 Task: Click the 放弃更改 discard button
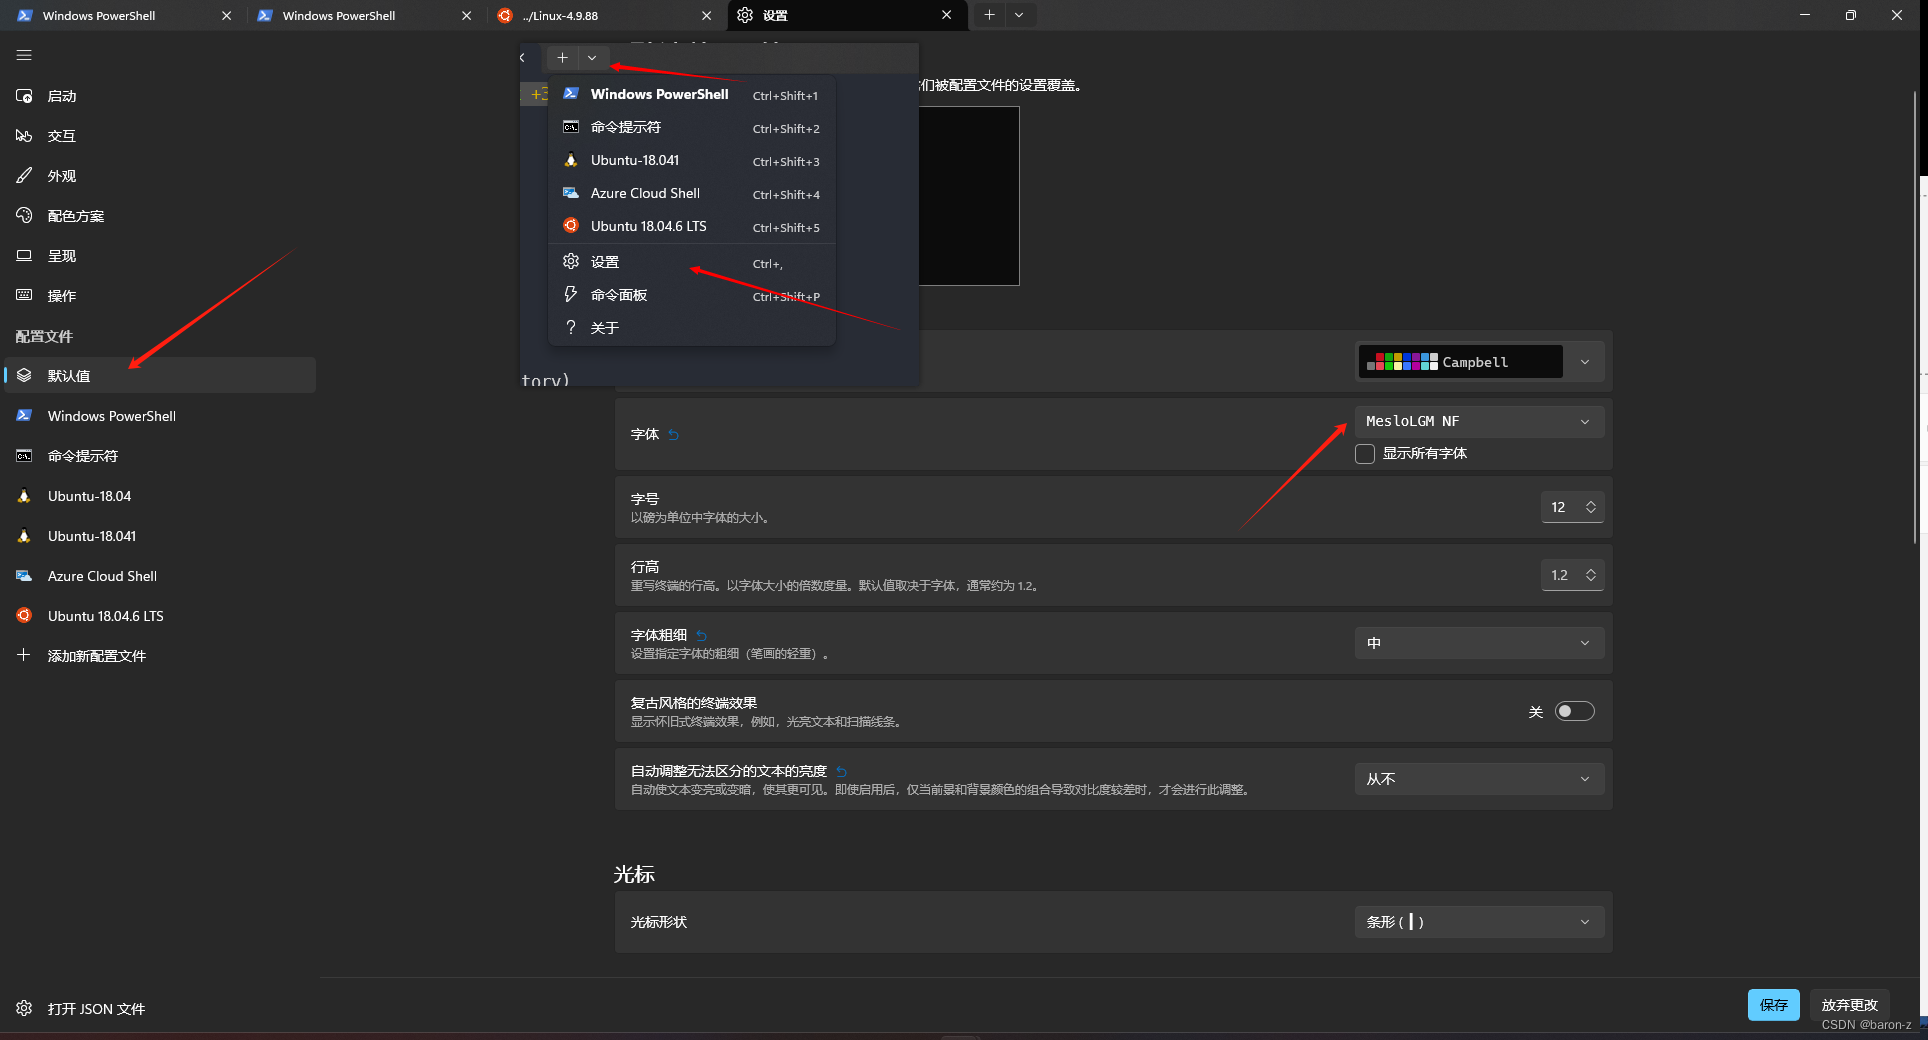1850,1004
